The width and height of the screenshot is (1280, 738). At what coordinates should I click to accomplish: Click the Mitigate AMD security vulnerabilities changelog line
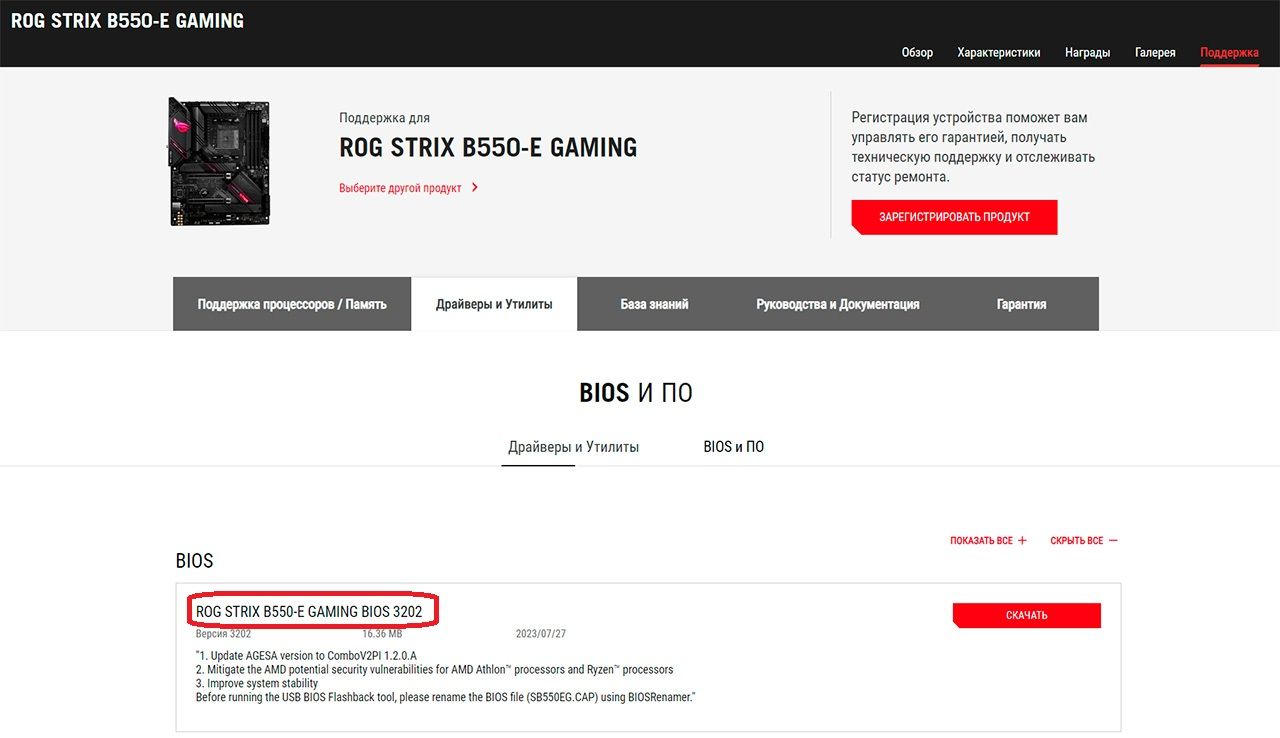click(434, 670)
